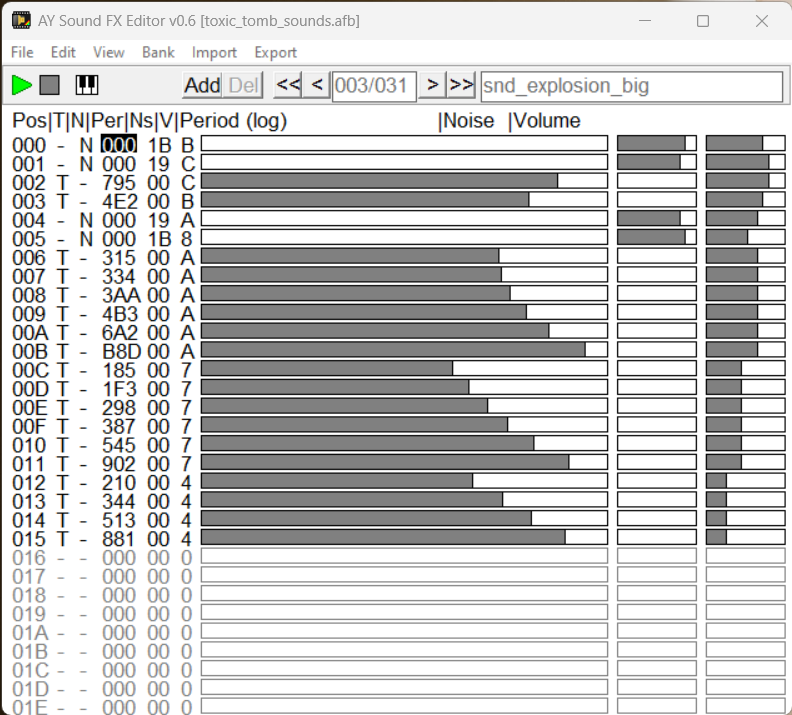
Task: Toggle noise flag N on row 005
Action: pyautogui.click(x=86, y=239)
